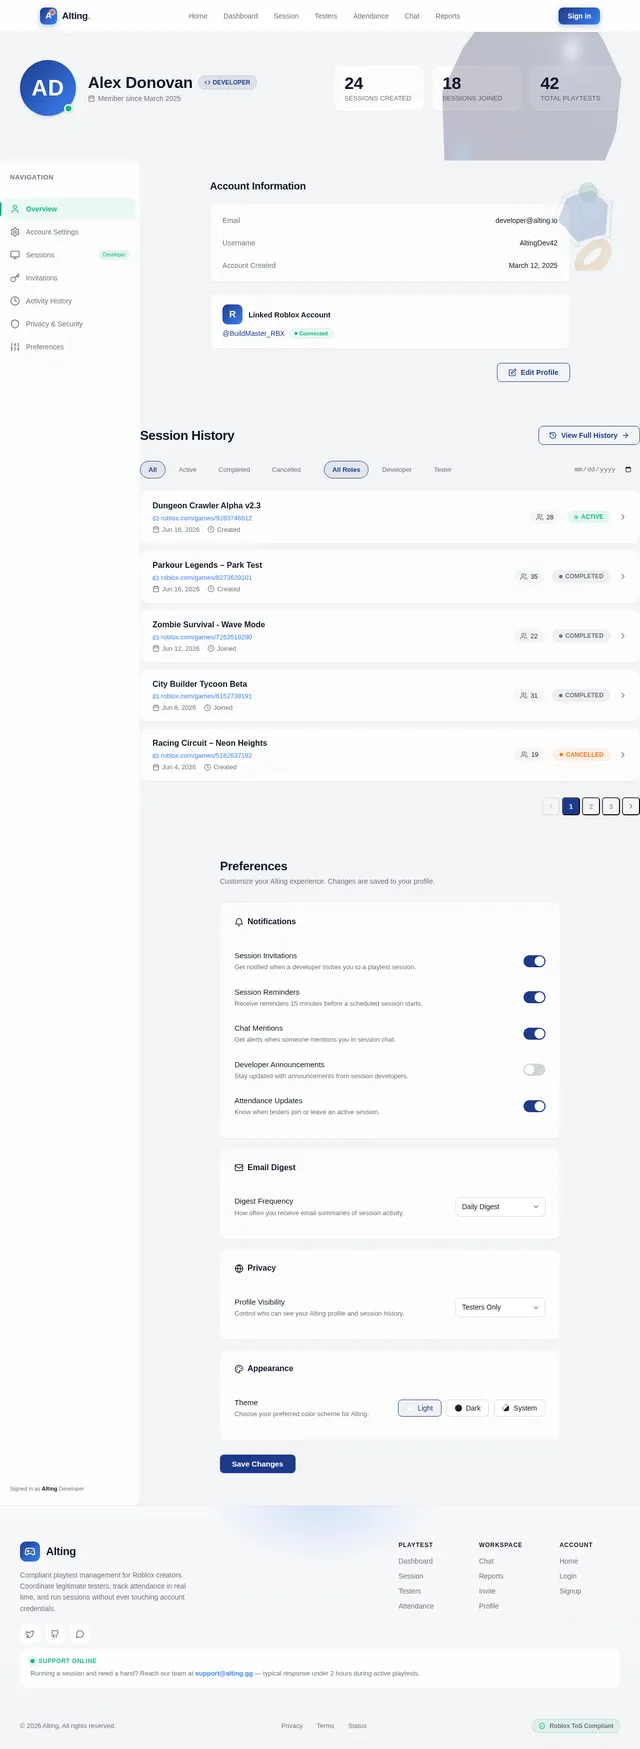Toggle Attendance Updates switch
The width and height of the screenshot is (640, 1749).
(534, 1106)
